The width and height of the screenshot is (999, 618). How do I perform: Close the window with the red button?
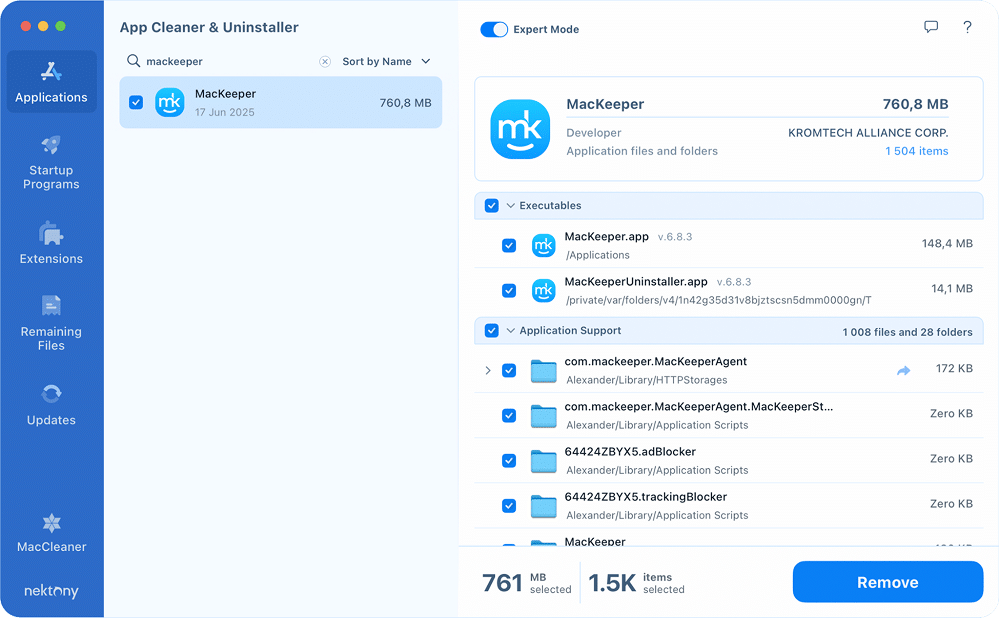(25, 26)
